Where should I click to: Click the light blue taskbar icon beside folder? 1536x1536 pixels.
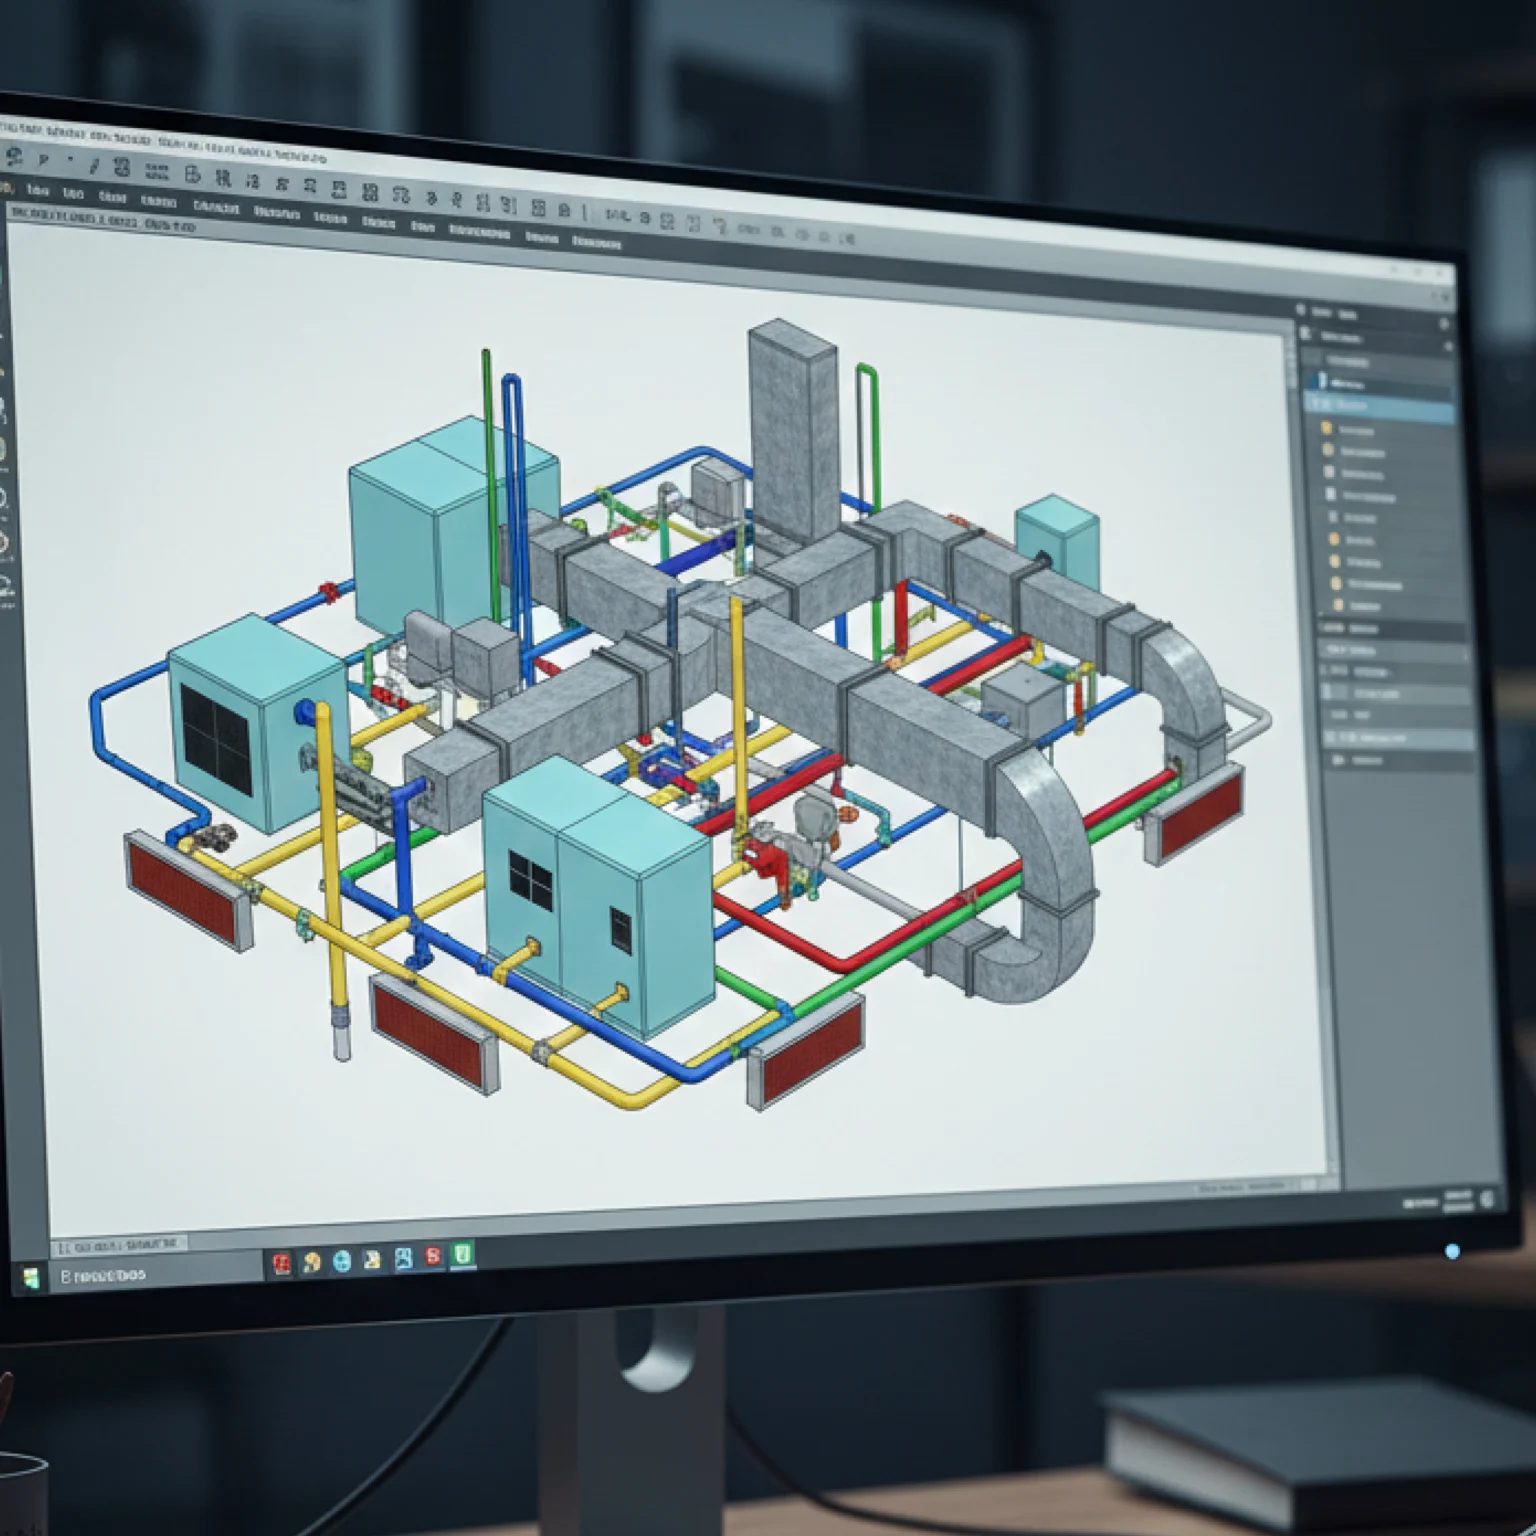[403, 1258]
